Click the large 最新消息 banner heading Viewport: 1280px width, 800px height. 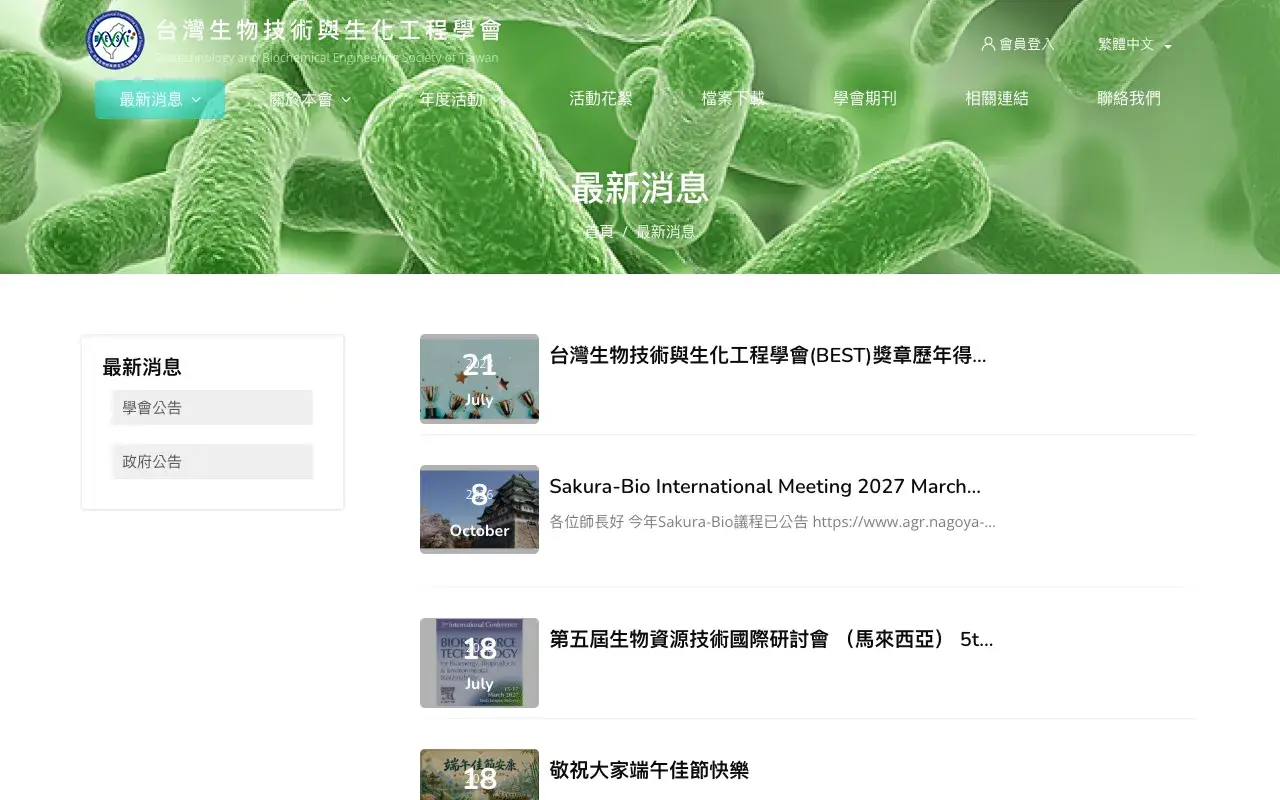(640, 188)
